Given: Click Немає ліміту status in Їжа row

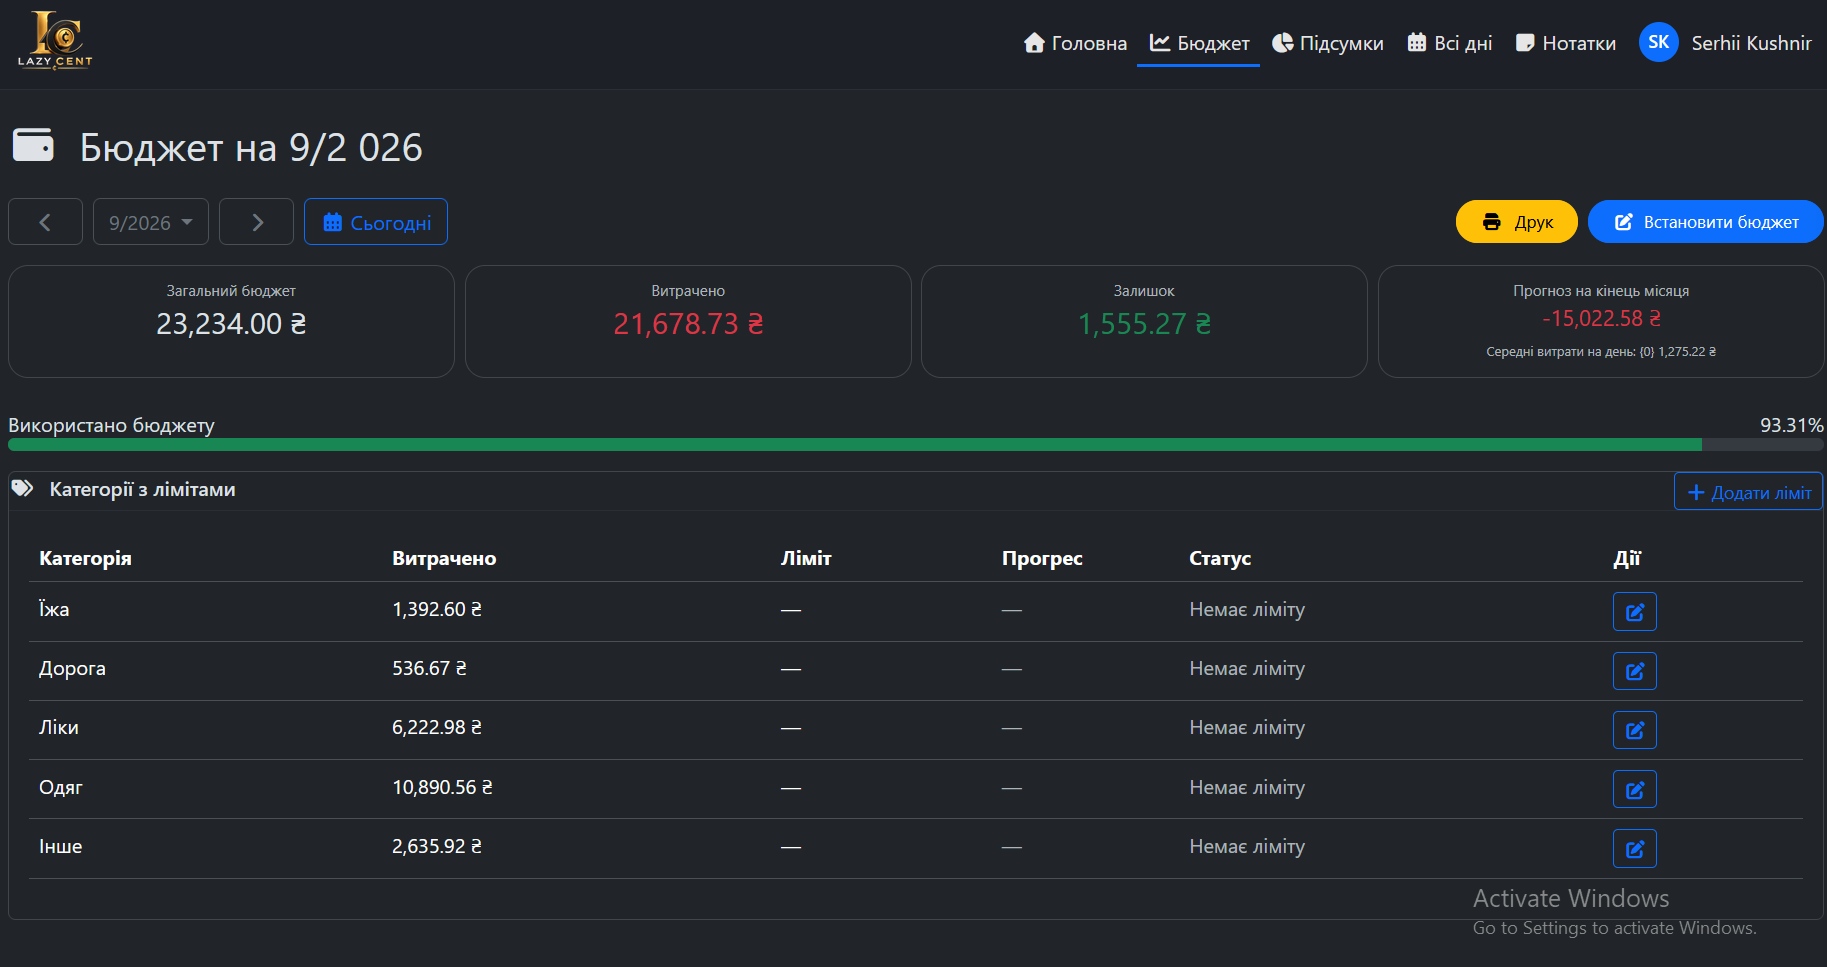Looking at the screenshot, I should pos(1247,609).
